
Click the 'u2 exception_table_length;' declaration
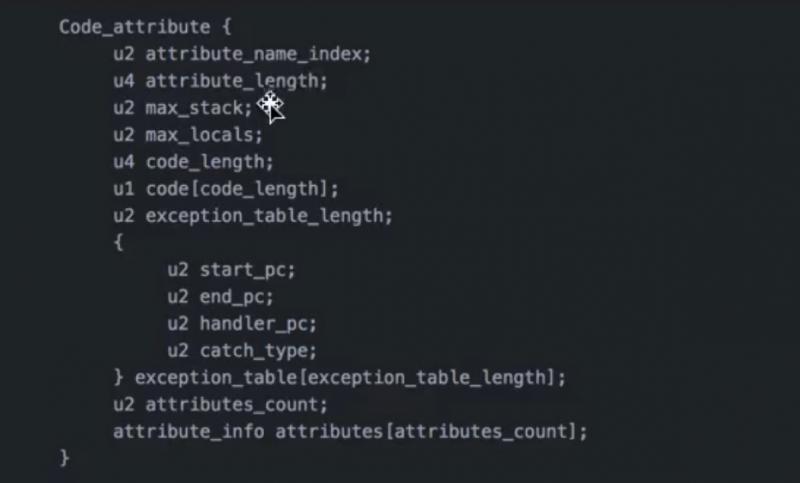click(x=253, y=216)
